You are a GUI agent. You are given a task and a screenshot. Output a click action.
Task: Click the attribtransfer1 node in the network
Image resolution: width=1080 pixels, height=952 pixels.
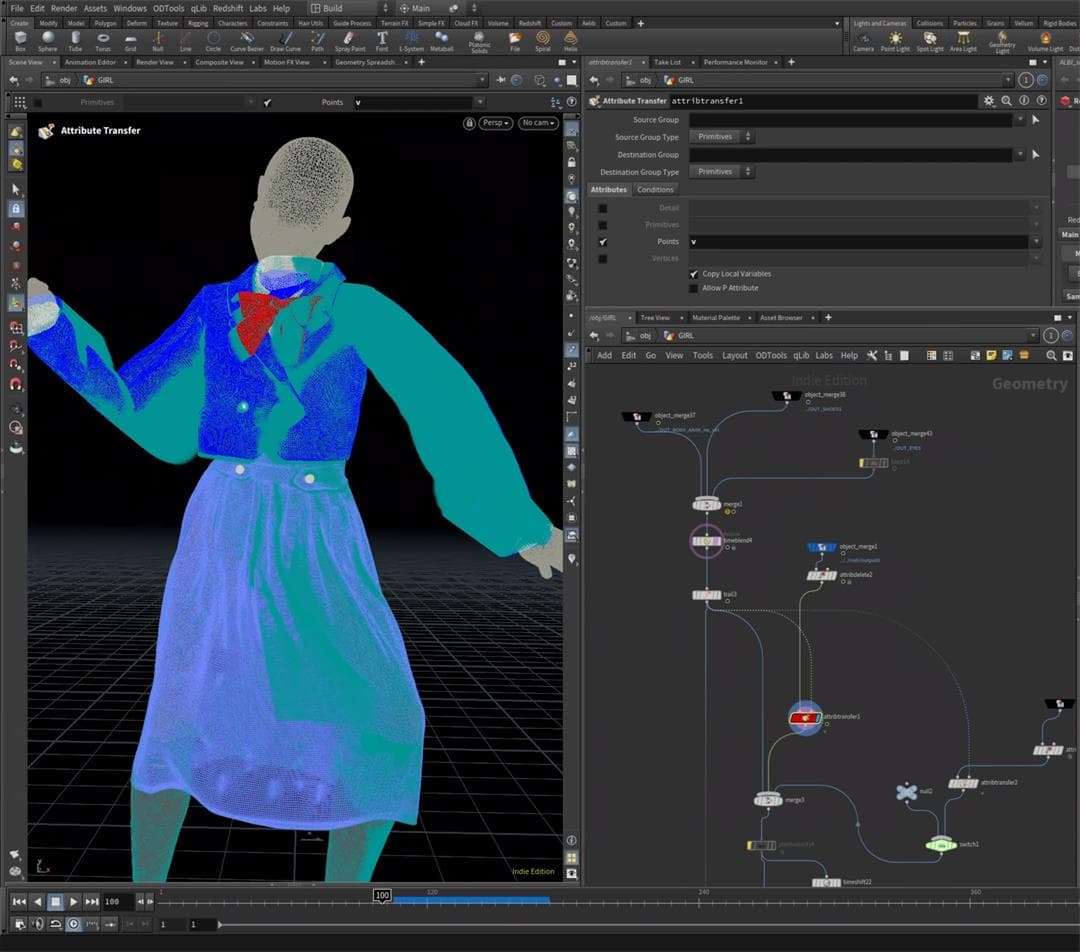point(805,717)
